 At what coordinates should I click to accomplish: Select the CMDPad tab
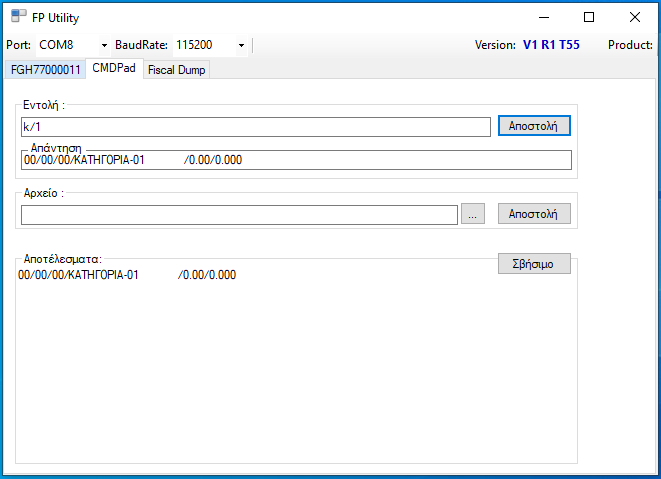coord(113,68)
